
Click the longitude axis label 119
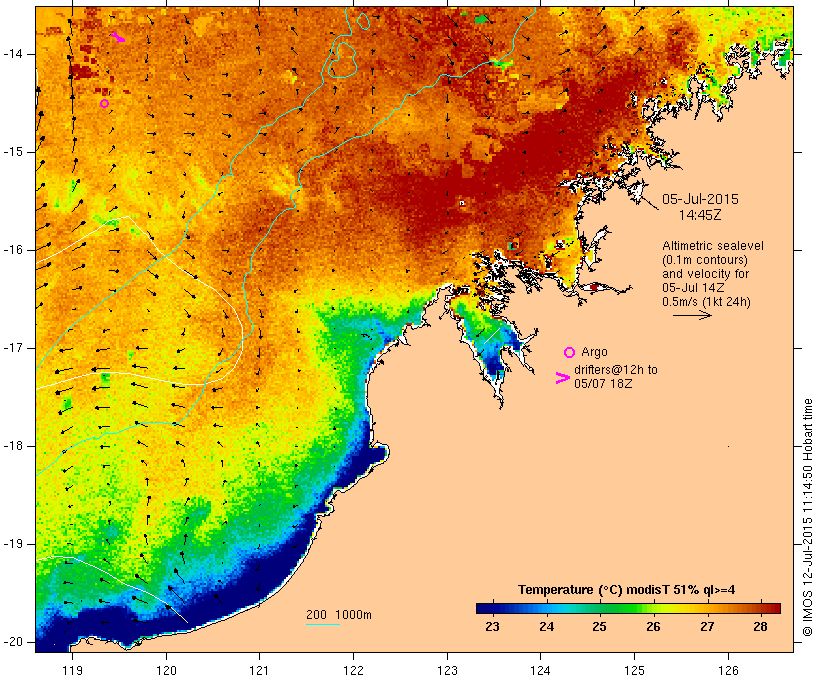click(73, 671)
